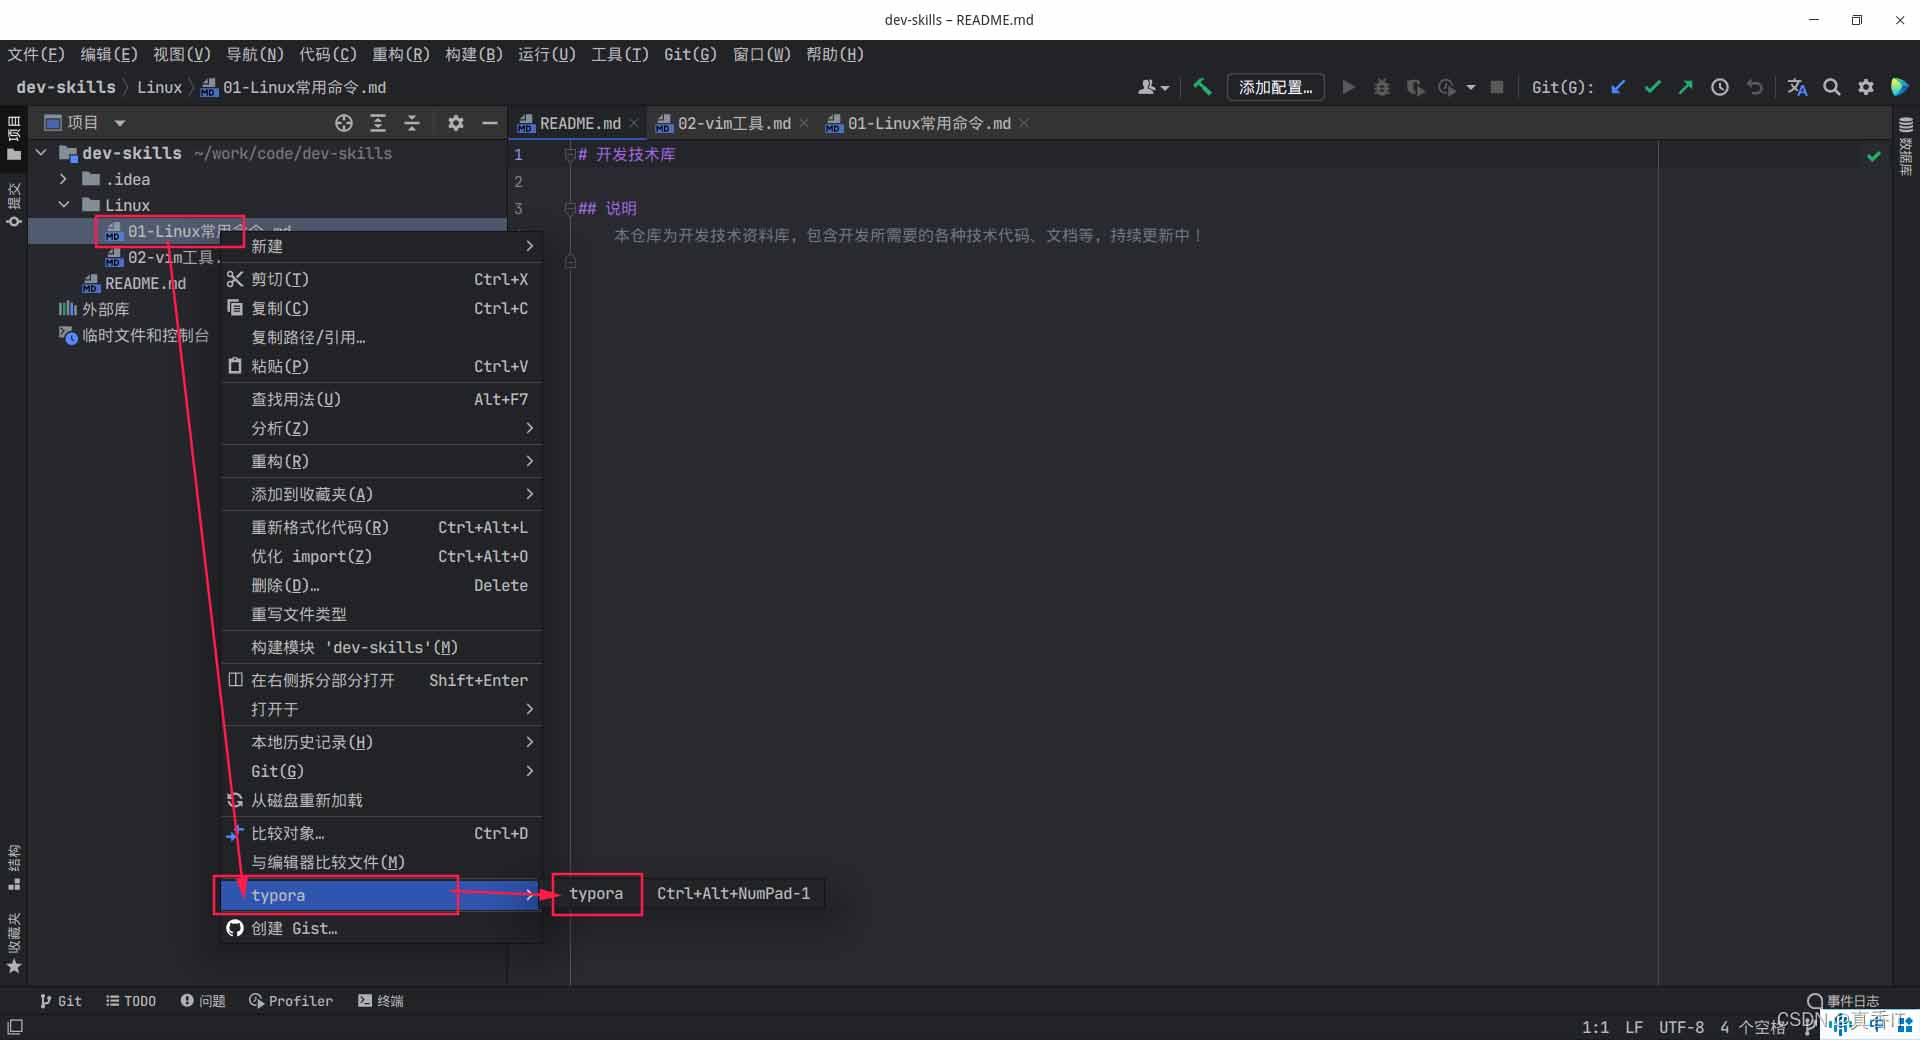
Task: Collapse the dev-skills root folder
Action: (x=42, y=153)
